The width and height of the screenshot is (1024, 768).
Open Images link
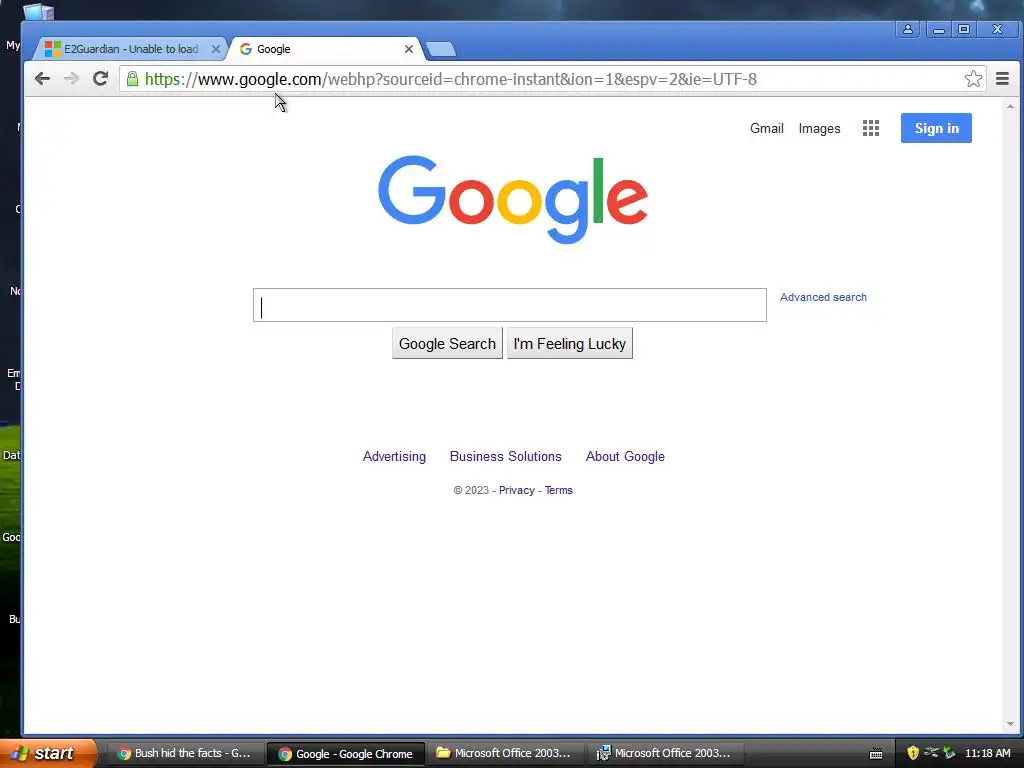[819, 129]
